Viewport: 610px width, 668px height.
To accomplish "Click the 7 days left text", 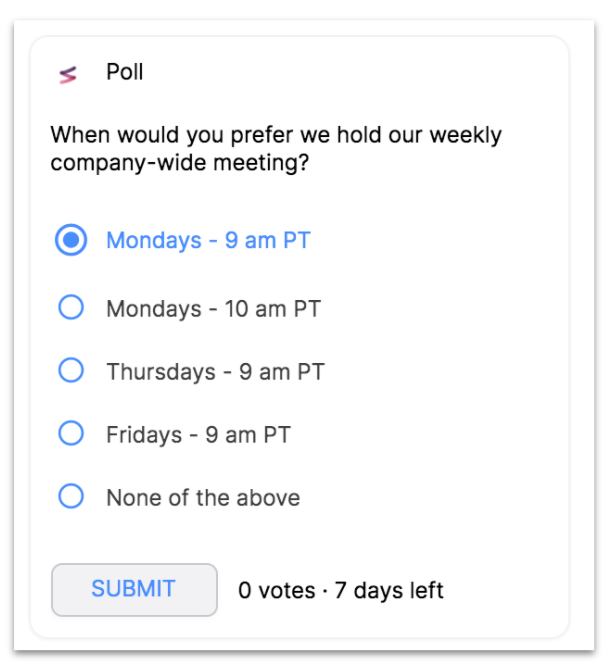I will pyautogui.click(x=389, y=590).
